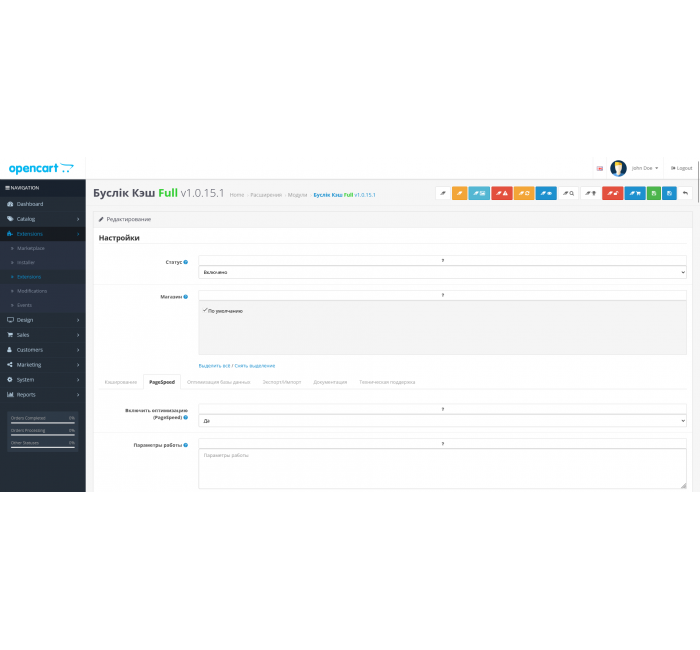Open Dashboard in the sidebar
700x650 pixels.
point(43,204)
